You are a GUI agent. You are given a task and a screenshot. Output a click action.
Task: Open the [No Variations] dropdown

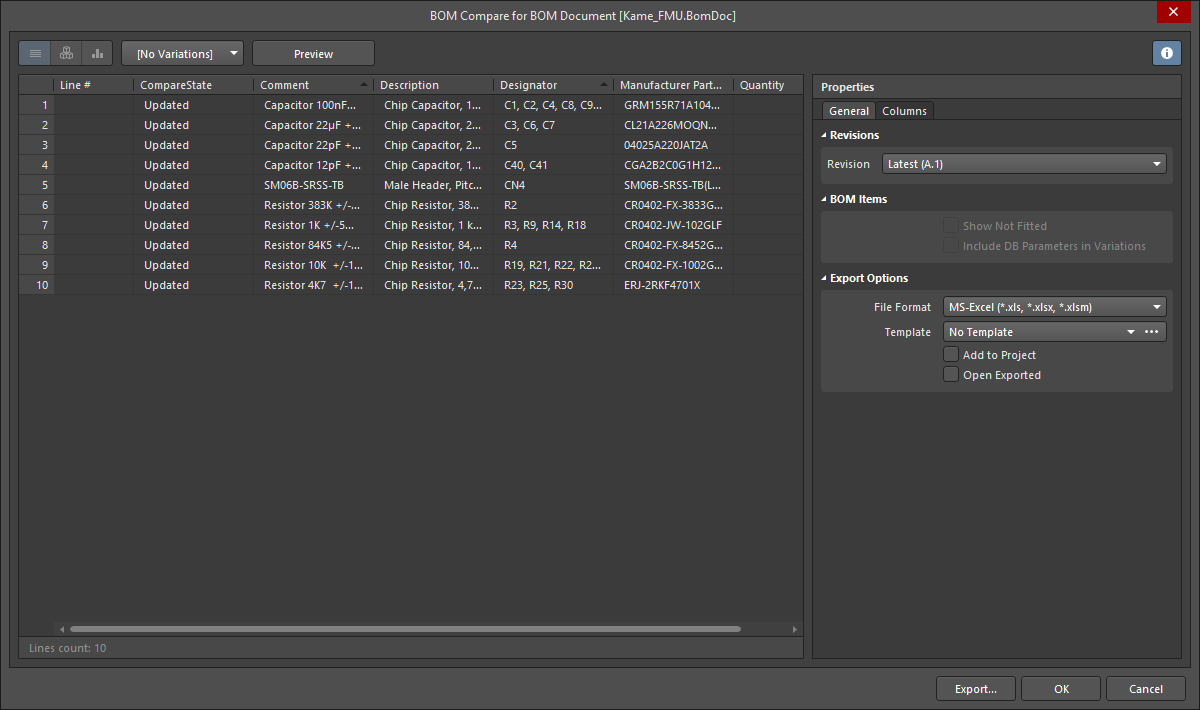[x=182, y=52]
